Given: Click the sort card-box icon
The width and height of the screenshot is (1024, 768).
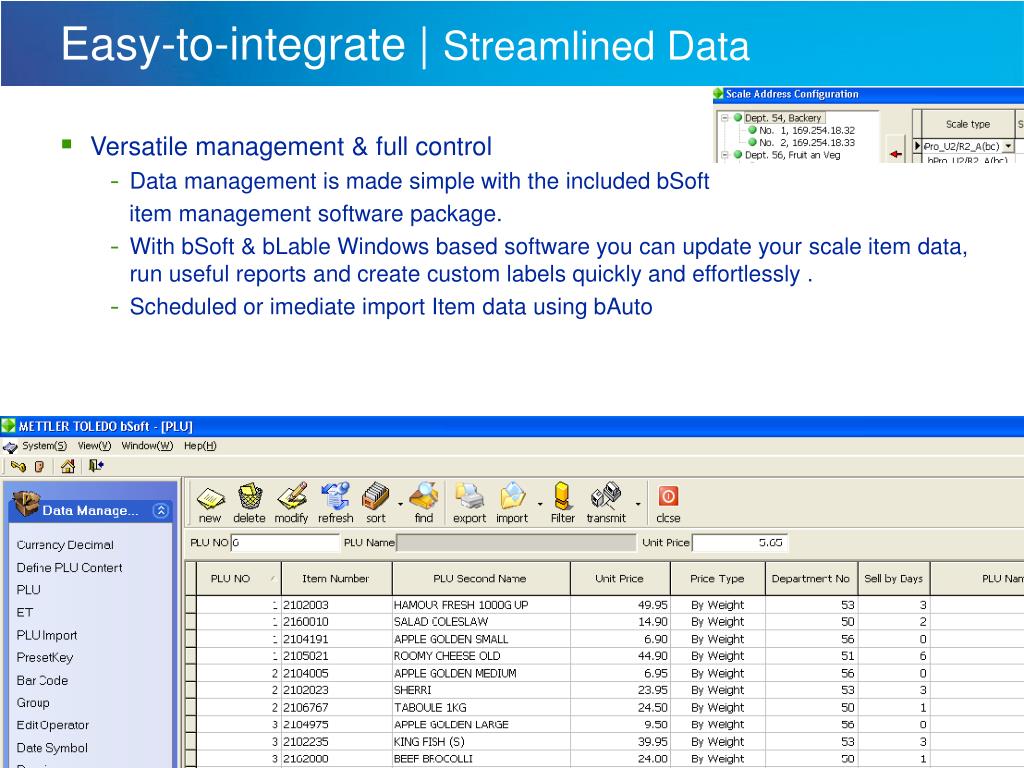Looking at the screenshot, I should [376, 496].
